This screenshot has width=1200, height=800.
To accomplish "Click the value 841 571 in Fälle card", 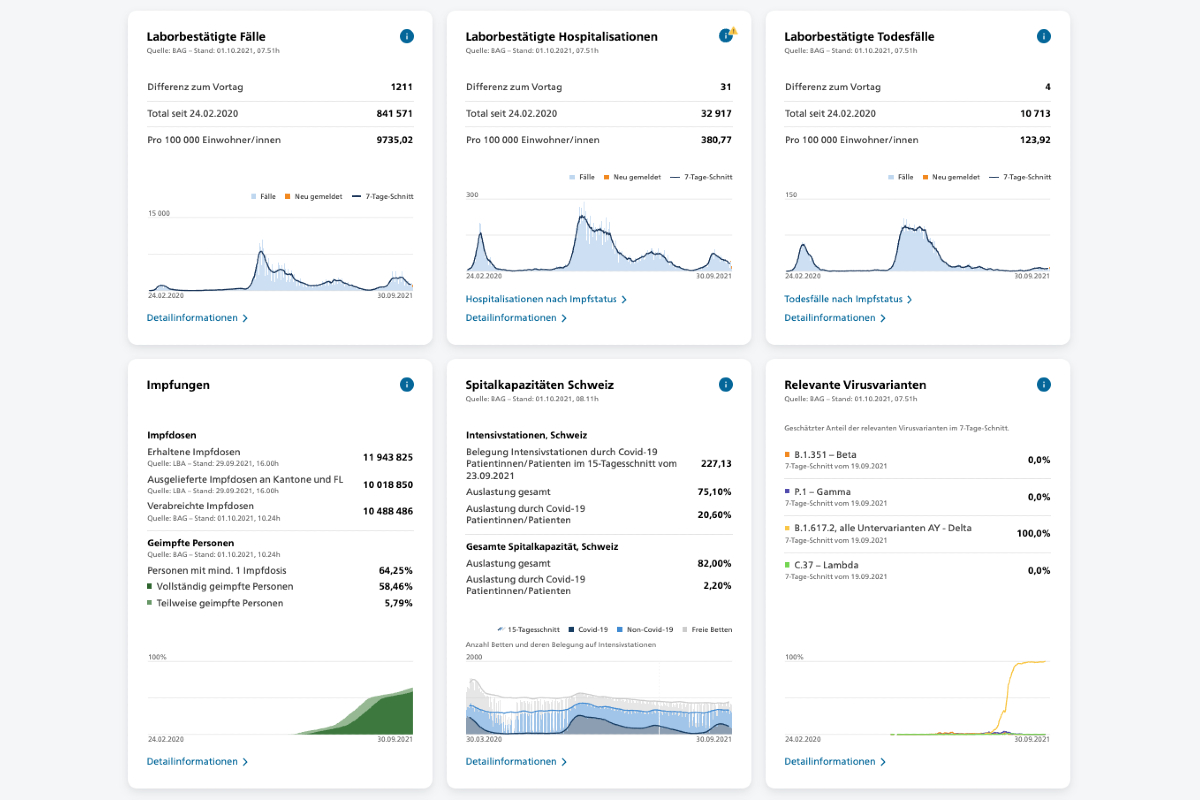I will click(395, 114).
